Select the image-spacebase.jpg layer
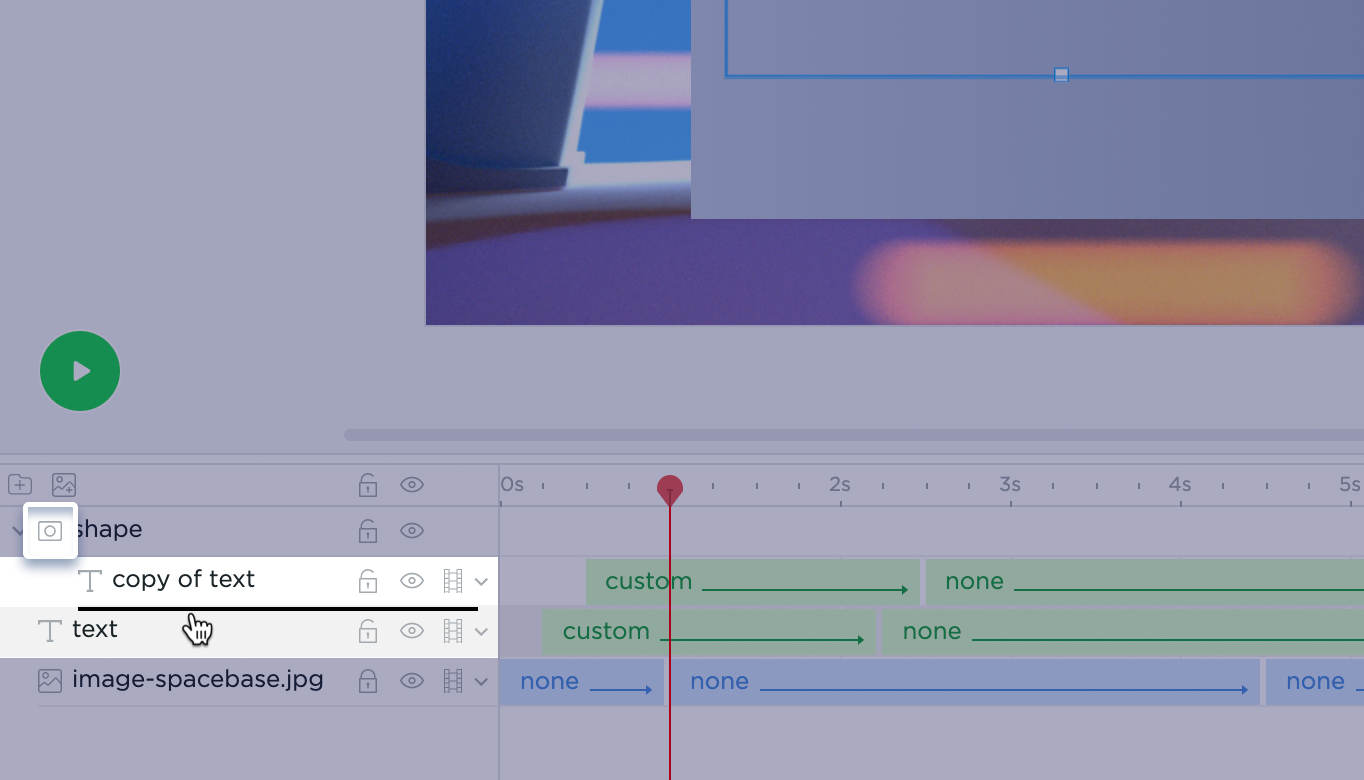 (x=198, y=680)
